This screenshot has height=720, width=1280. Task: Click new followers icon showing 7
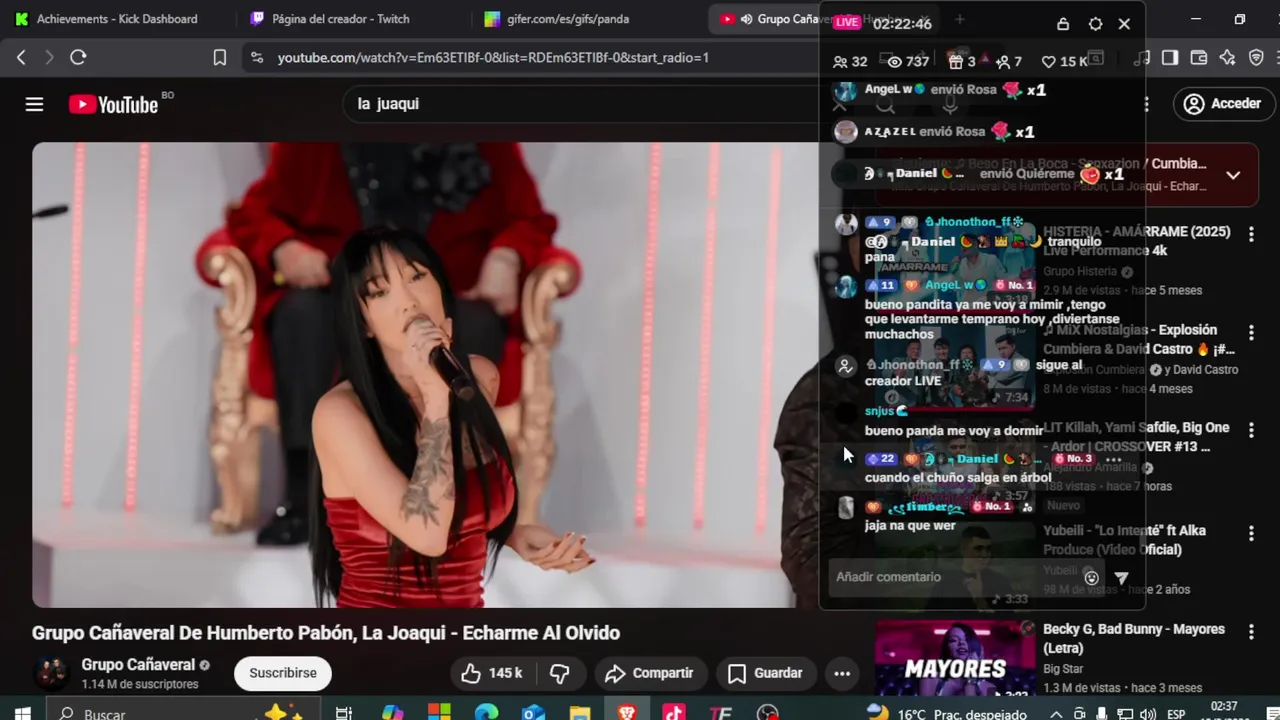pyautogui.click(x=1003, y=62)
